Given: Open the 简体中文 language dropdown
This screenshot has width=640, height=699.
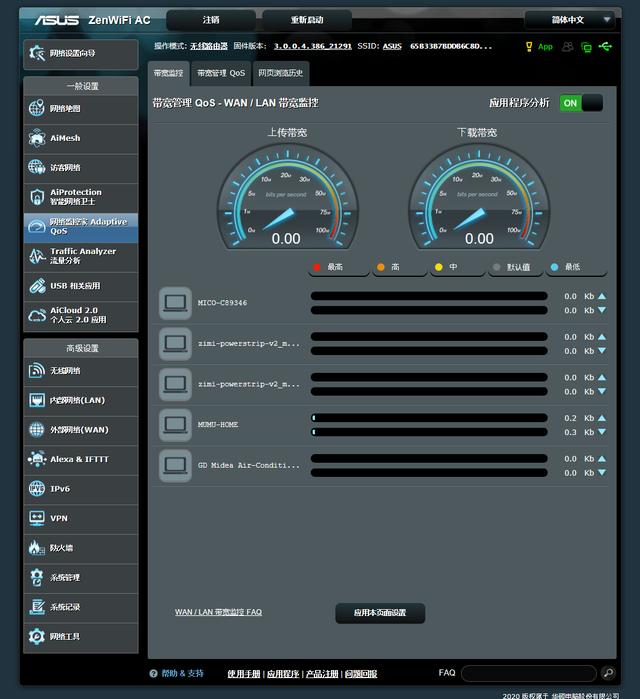Looking at the screenshot, I should (x=569, y=20).
